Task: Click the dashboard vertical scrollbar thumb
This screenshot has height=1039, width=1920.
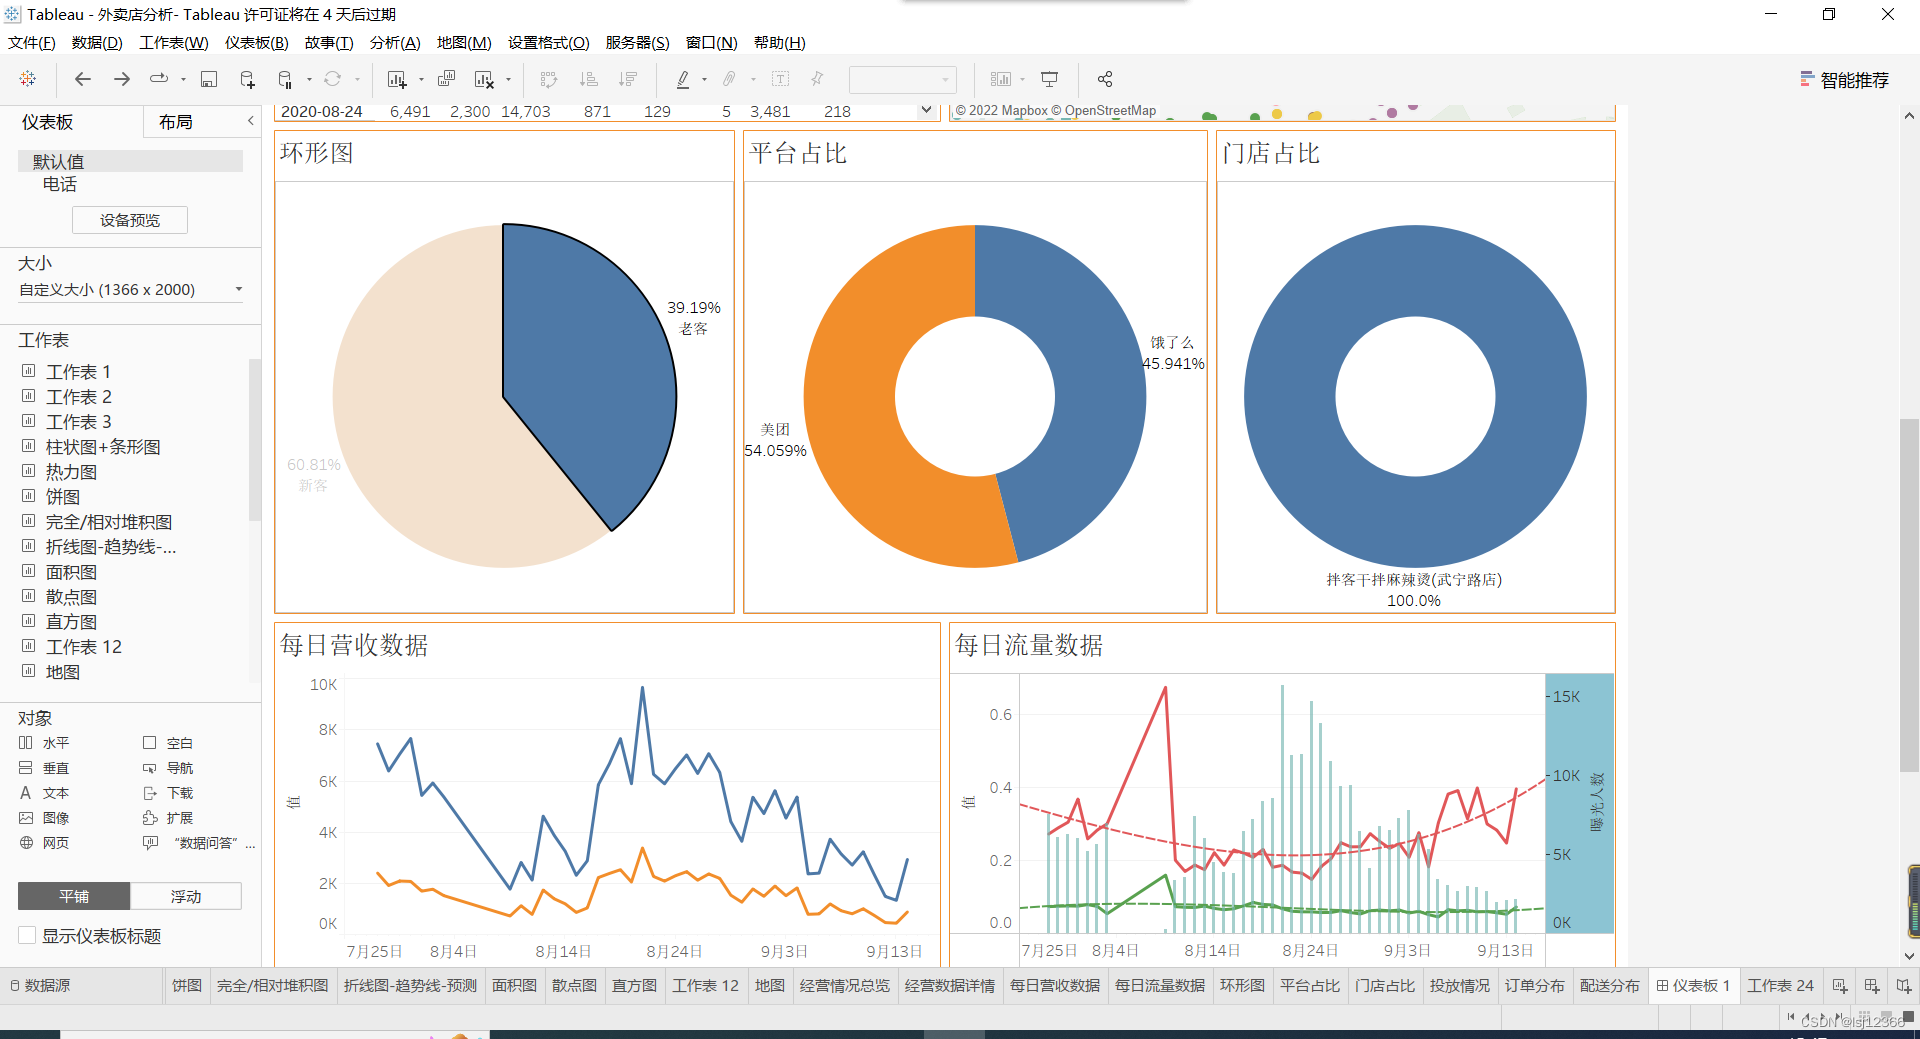Action: click(1909, 595)
